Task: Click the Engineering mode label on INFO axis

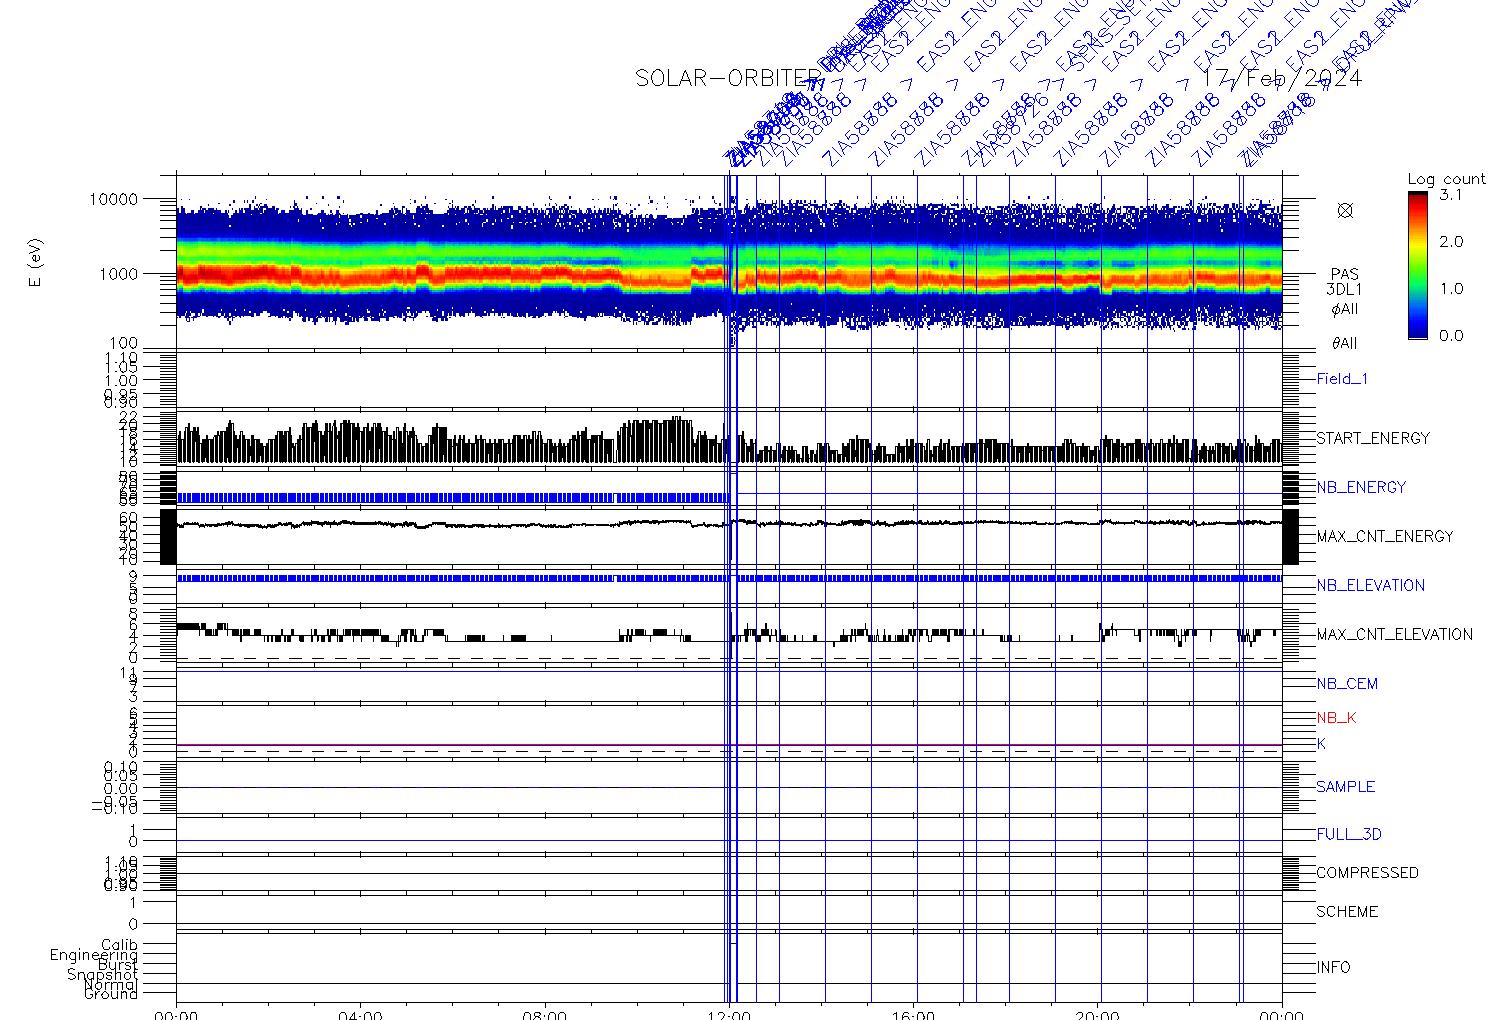Action: [x=94, y=955]
